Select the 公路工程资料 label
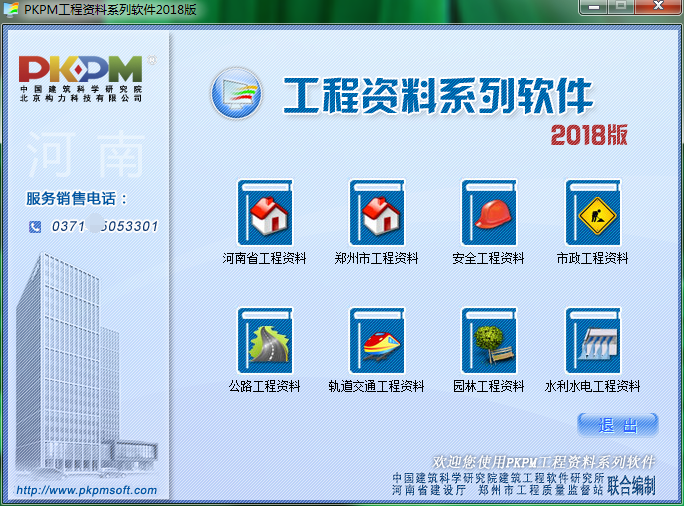This screenshot has width=684, height=506. (x=264, y=386)
